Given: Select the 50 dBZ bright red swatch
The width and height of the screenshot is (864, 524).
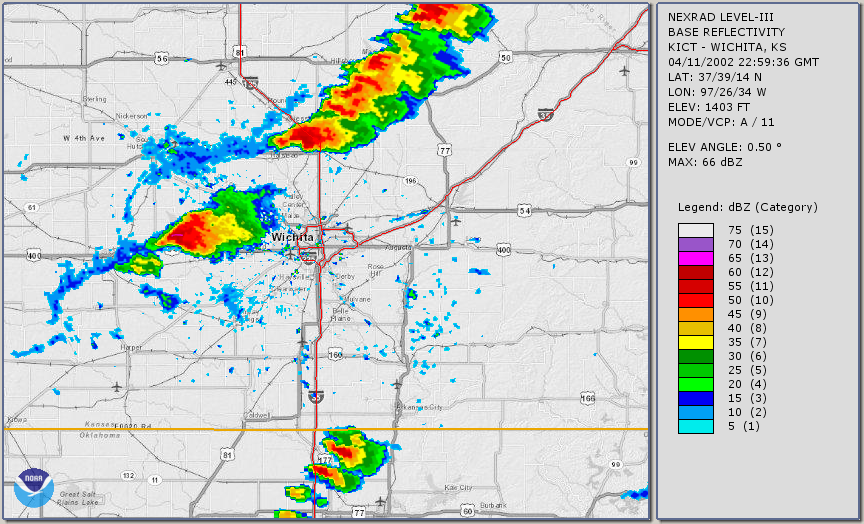Looking at the screenshot, I should 695,300.
